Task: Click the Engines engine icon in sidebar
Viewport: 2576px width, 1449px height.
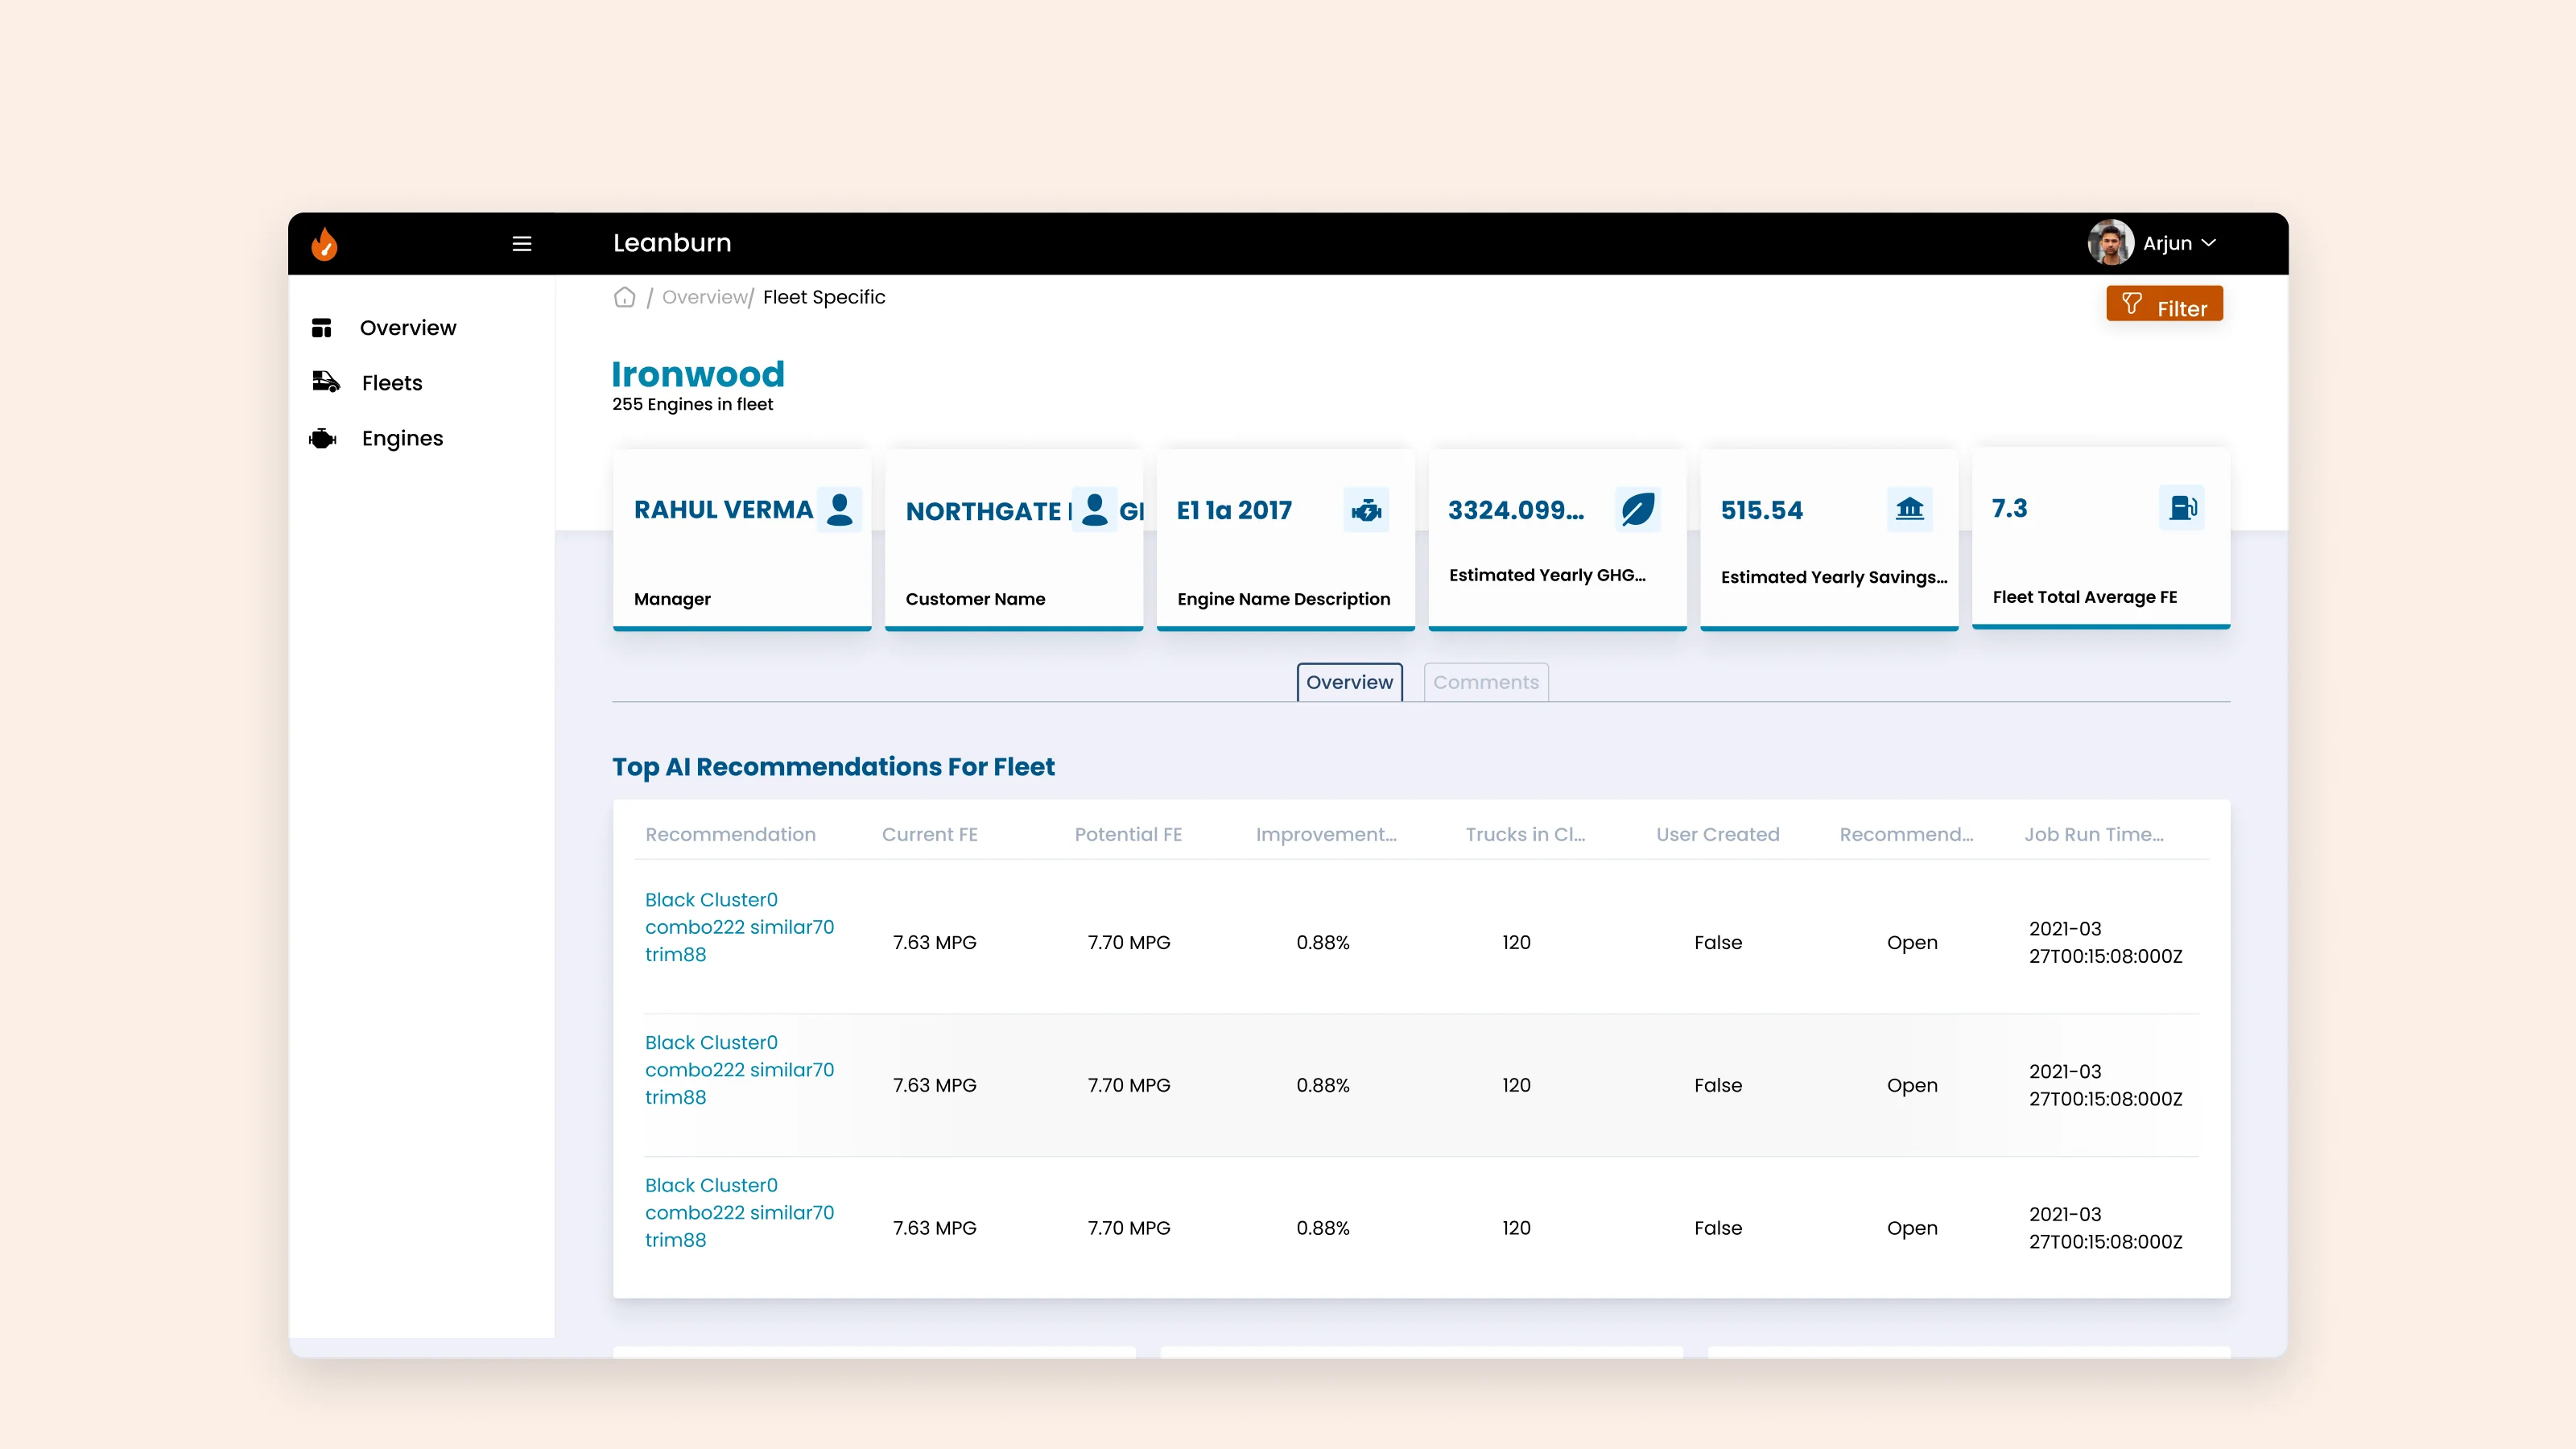Action: coord(323,438)
